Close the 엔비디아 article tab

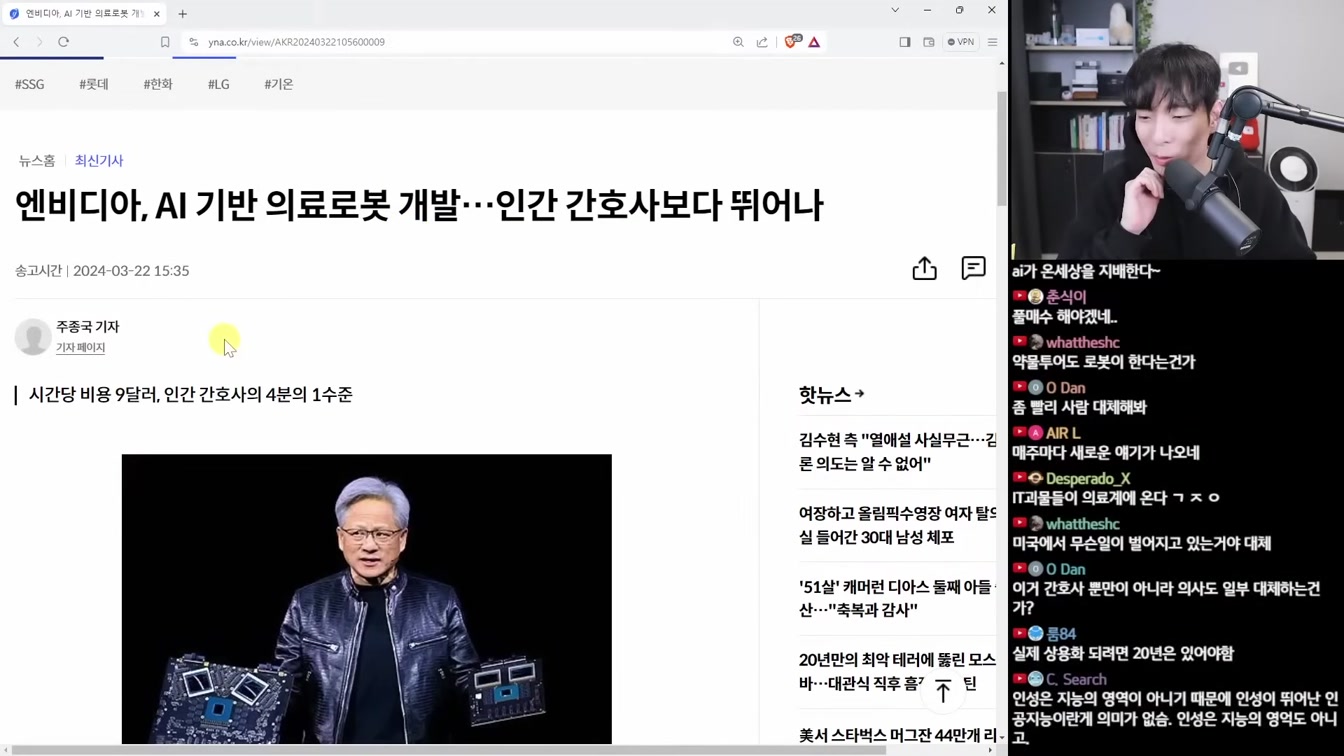tap(157, 14)
